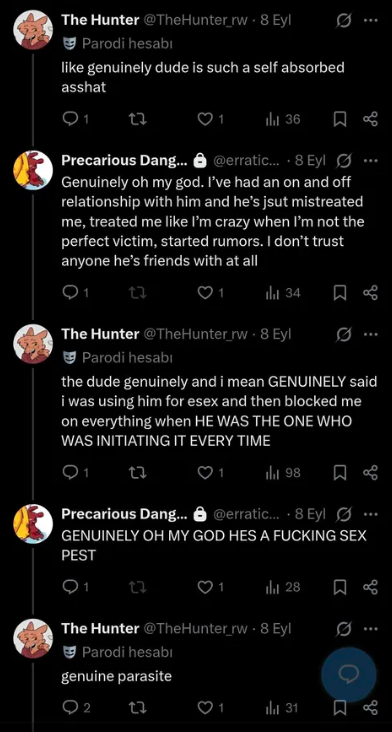Toggle bookmark on the "self absorbed asshat" tweet

point(340,120)
